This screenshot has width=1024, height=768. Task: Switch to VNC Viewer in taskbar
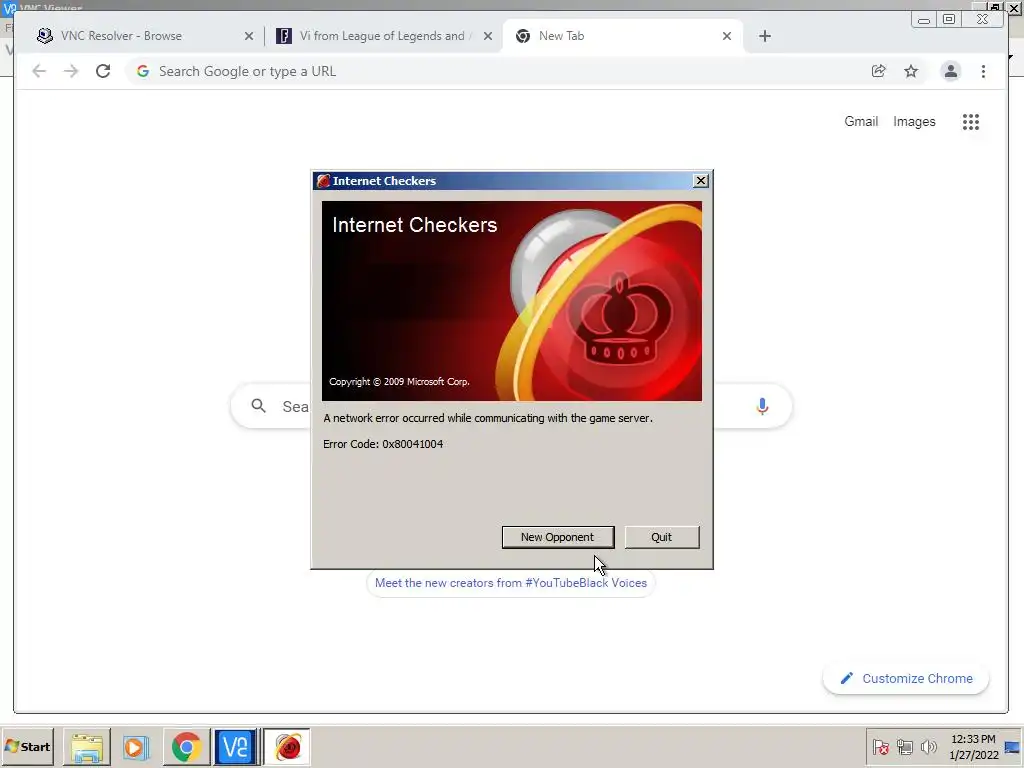[x=235, y=747]
